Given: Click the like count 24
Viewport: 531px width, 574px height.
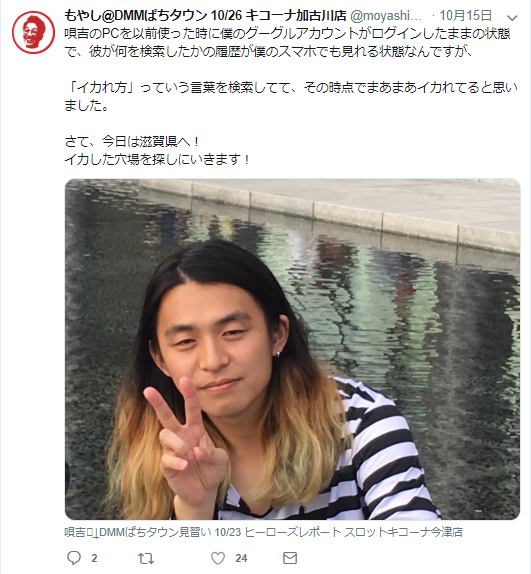Looking at the screenshot, I should [241, 558].
